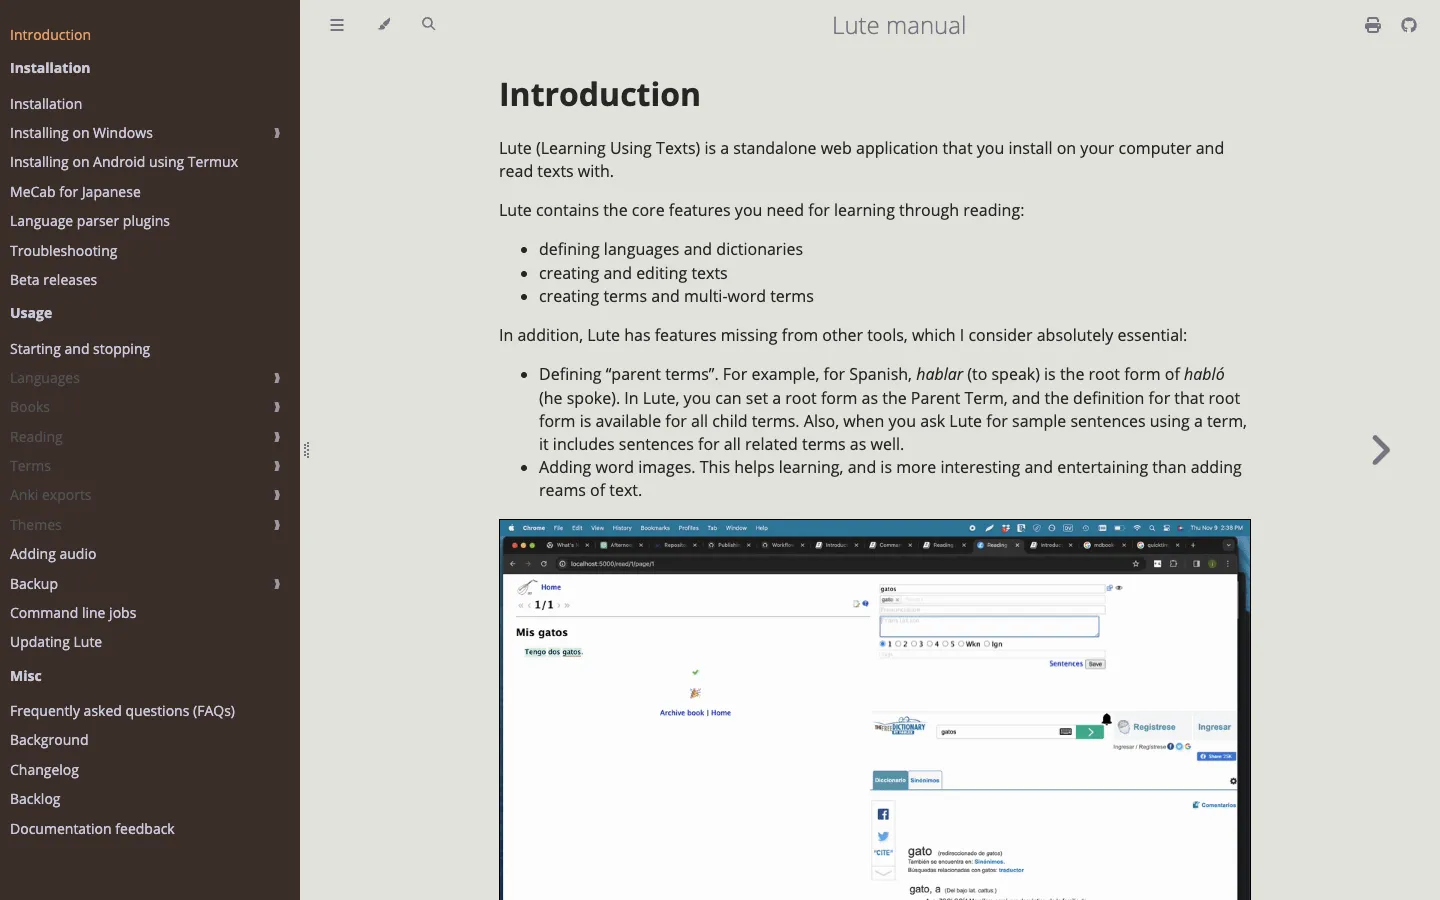The height and width of the screenshot is (900, 1440).
Task: Click the Introduction heading
Action: [x=600, y=95]
